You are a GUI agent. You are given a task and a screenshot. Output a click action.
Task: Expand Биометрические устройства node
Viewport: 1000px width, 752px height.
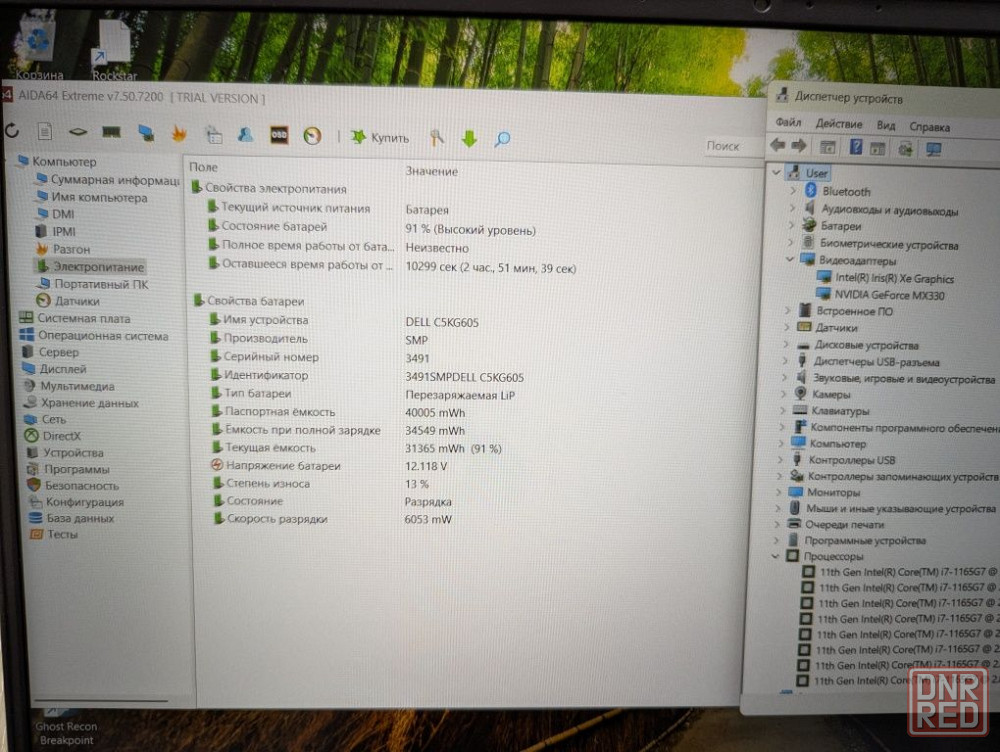(790, 242)
